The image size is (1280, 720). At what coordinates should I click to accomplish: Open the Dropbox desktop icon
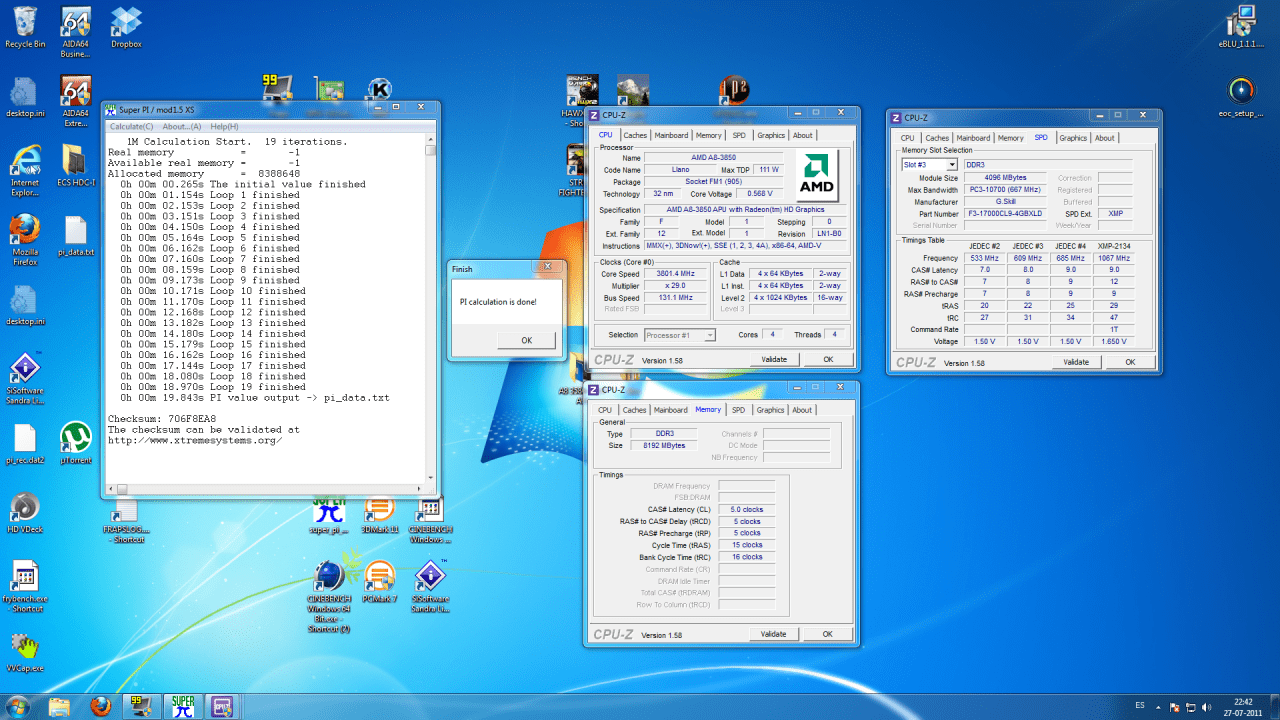126,27
